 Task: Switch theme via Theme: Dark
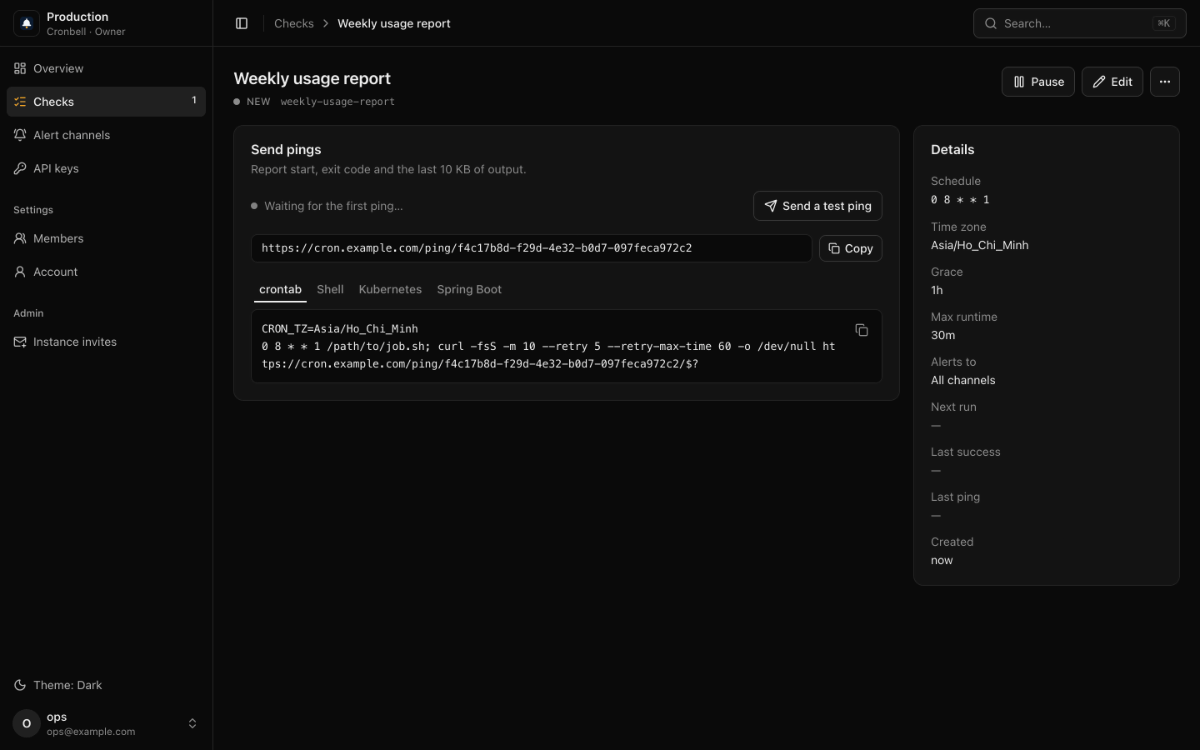pos(106,685)
